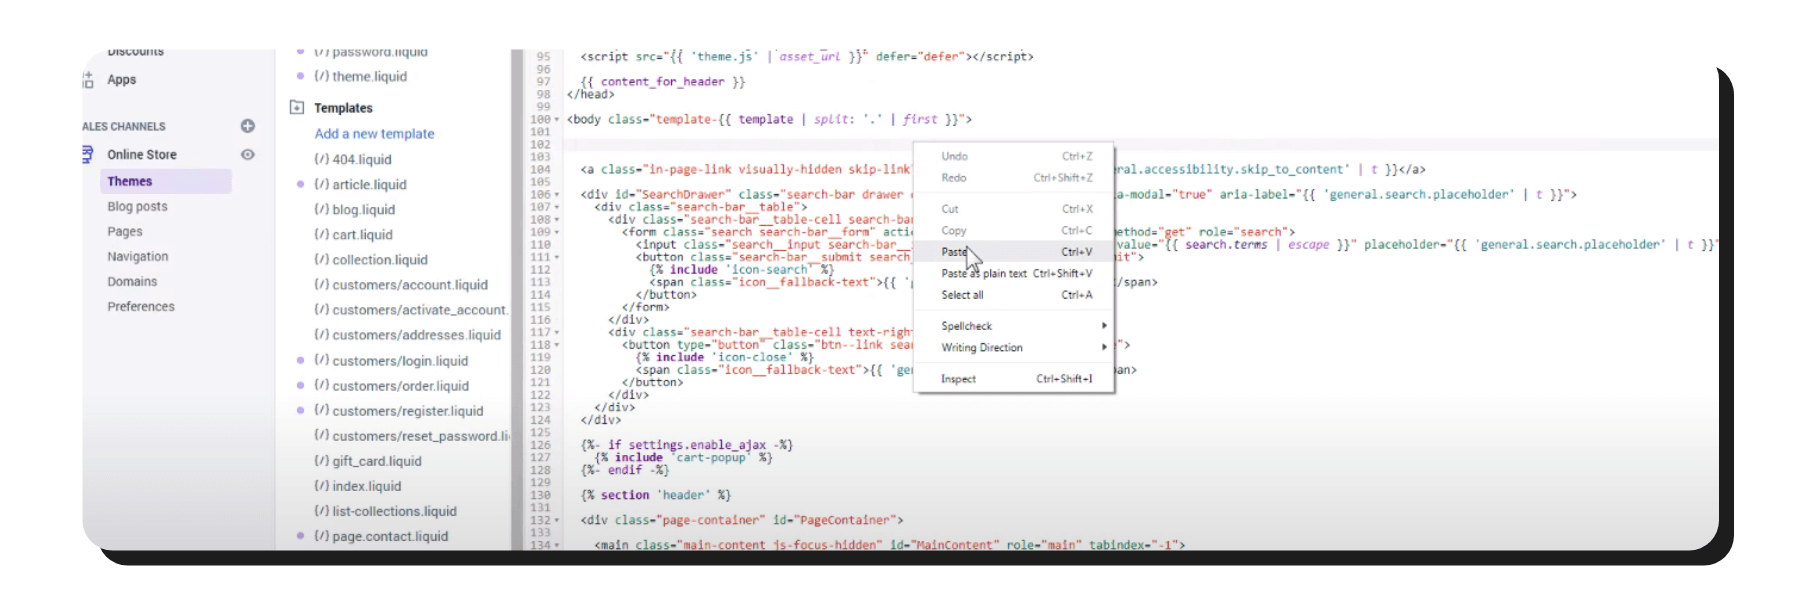Expand the Spellcheck submenu arrow
1800x600 pixels.
click(x=1104, y=326)
